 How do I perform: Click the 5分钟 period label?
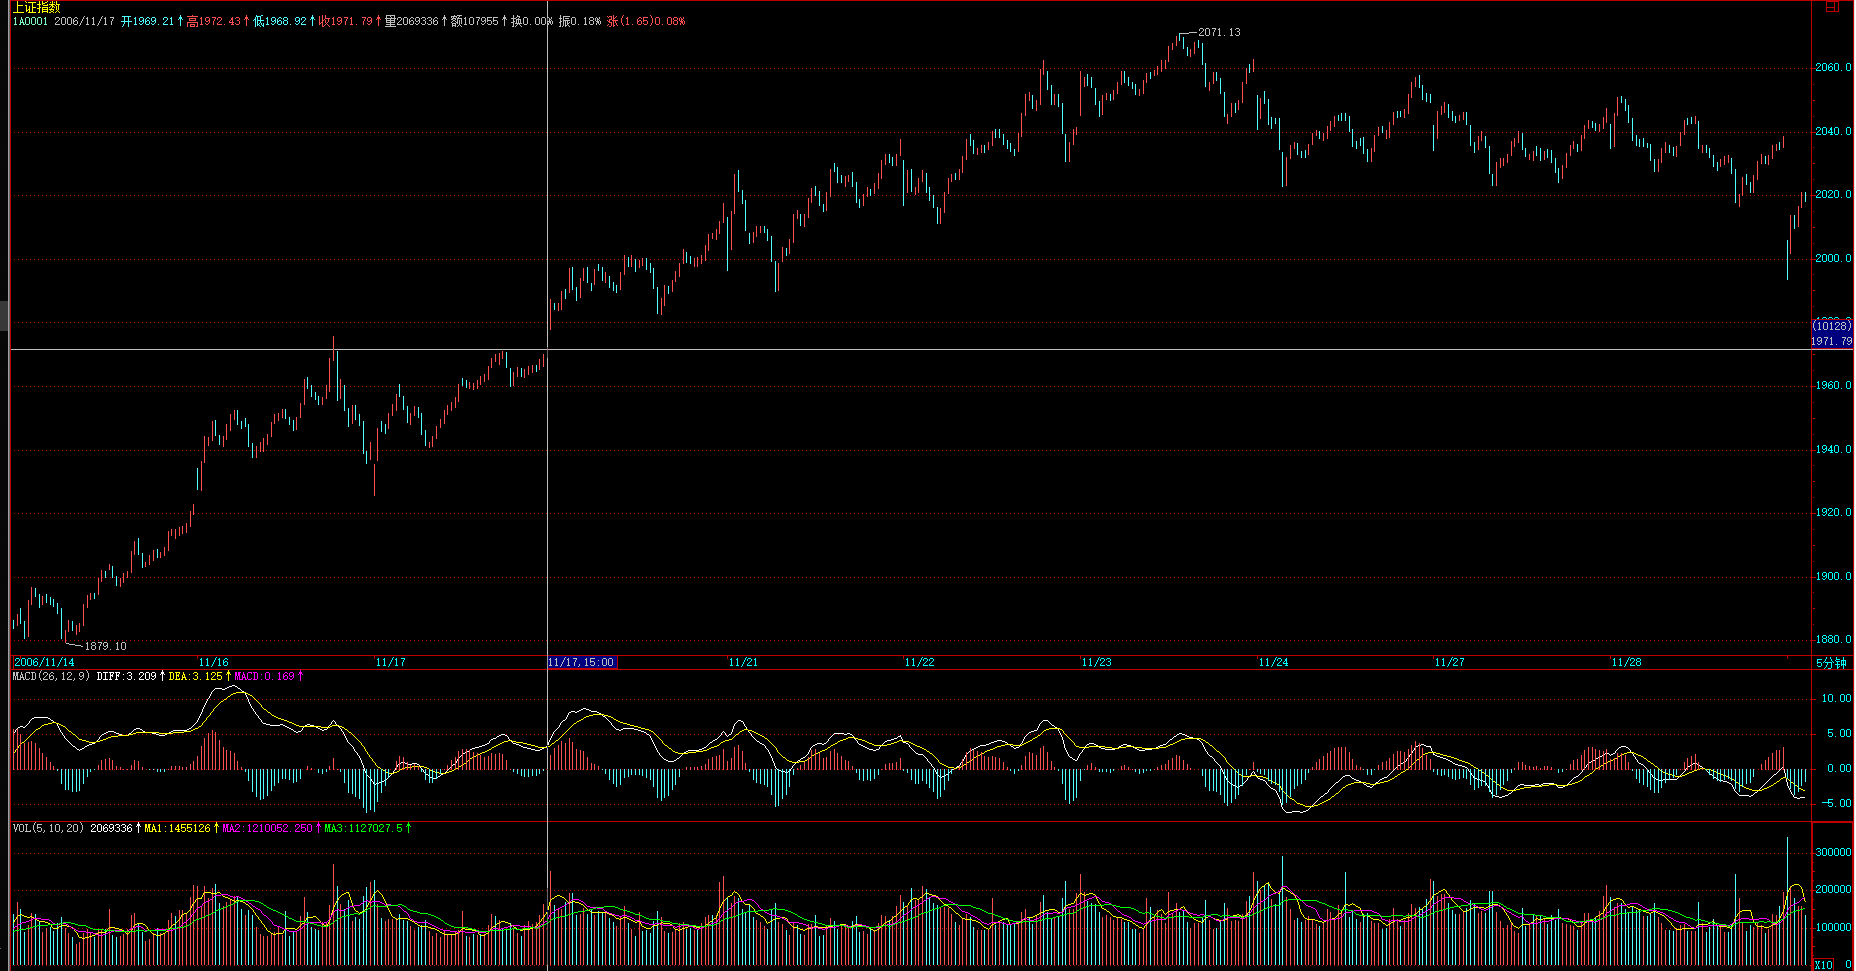[x=1831, y=663]
